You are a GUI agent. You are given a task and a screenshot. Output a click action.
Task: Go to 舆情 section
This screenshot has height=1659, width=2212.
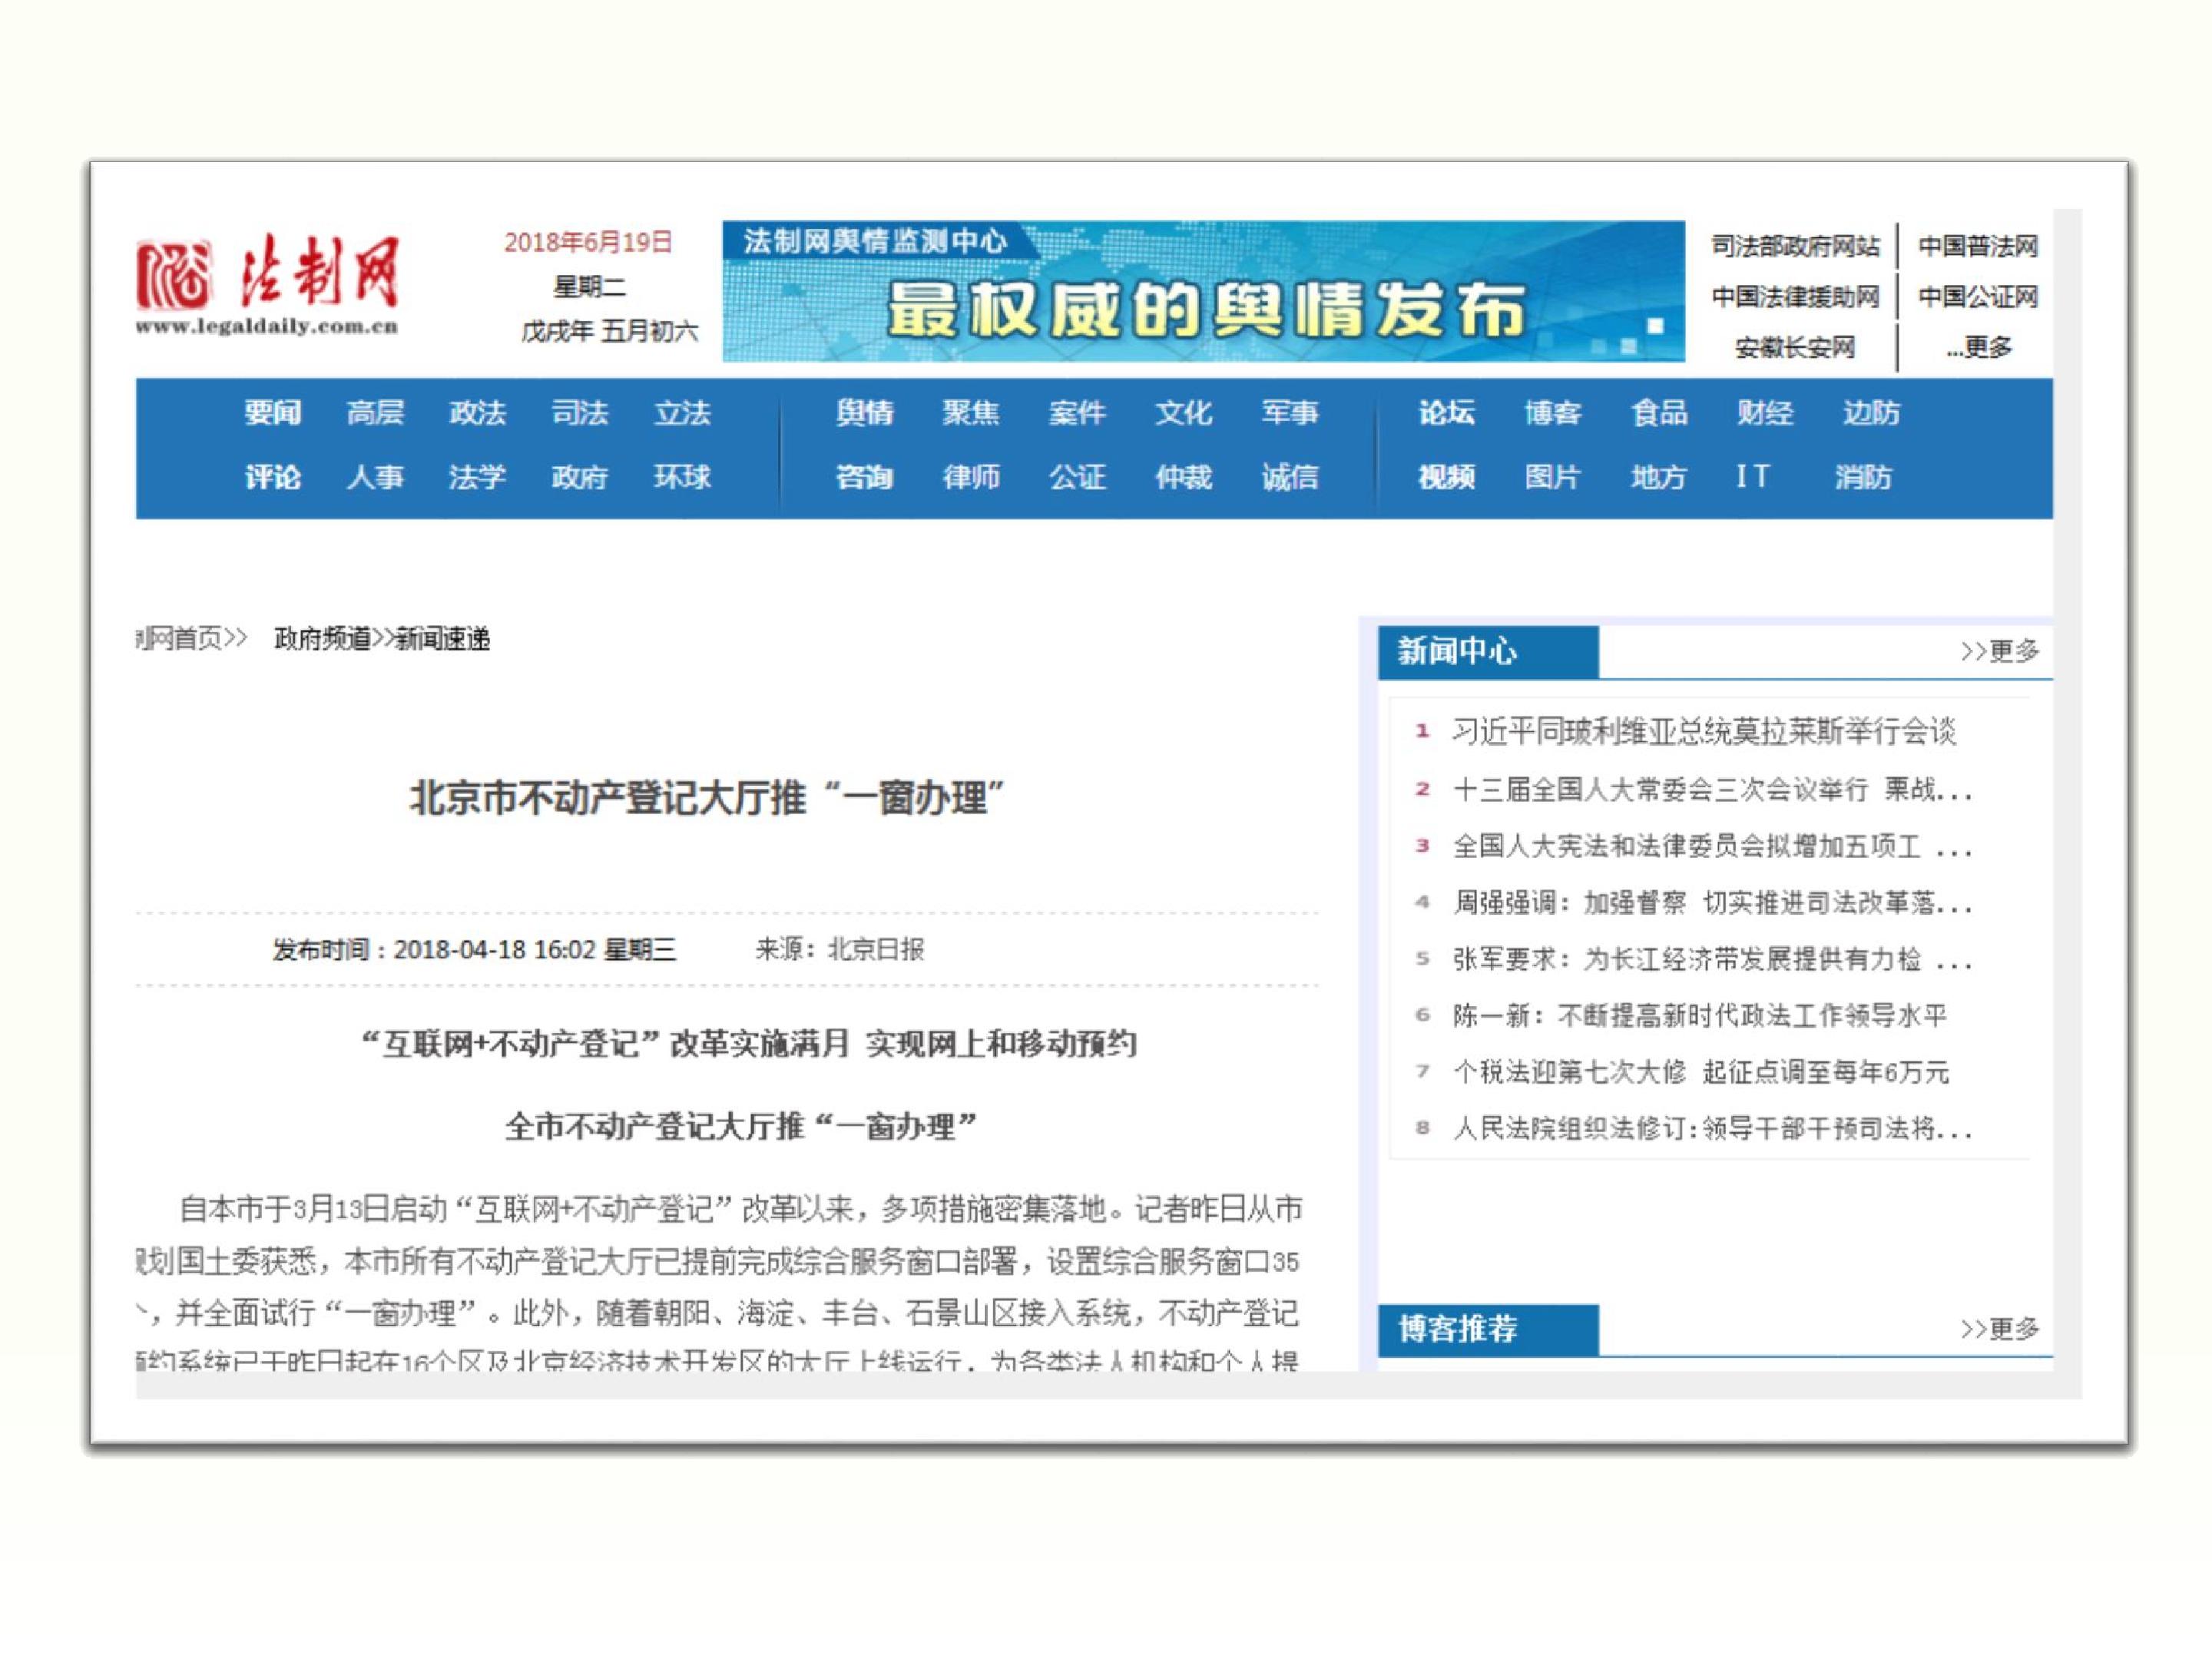coord(865,412)
